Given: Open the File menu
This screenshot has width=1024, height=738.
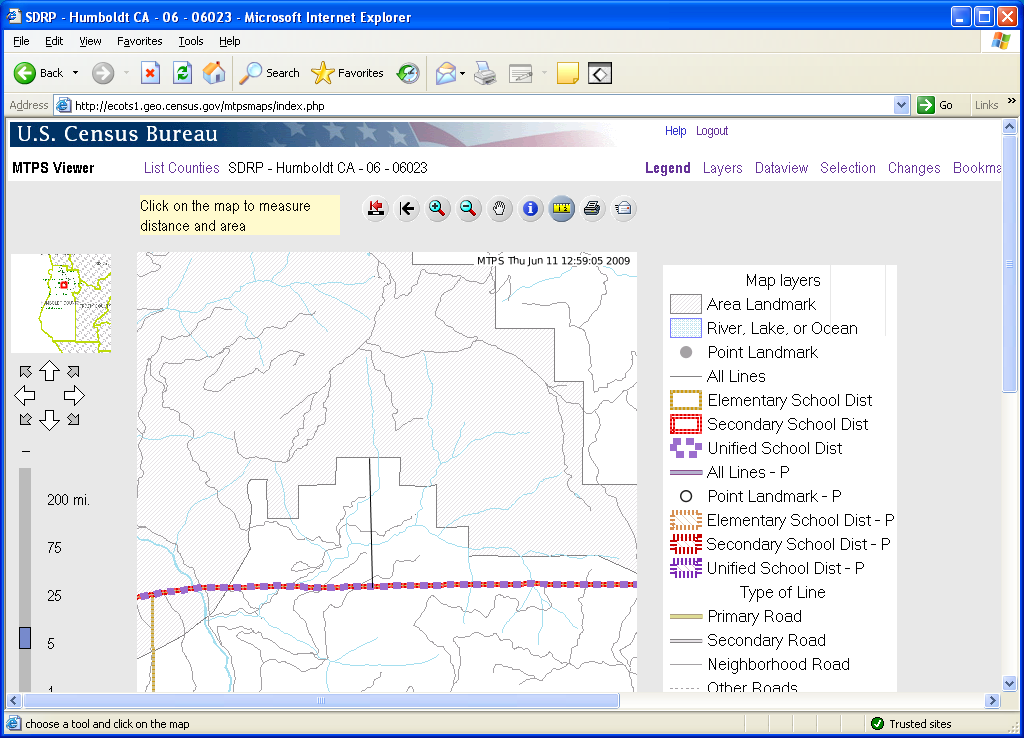Looking at the screenshot, I should 21,41.
